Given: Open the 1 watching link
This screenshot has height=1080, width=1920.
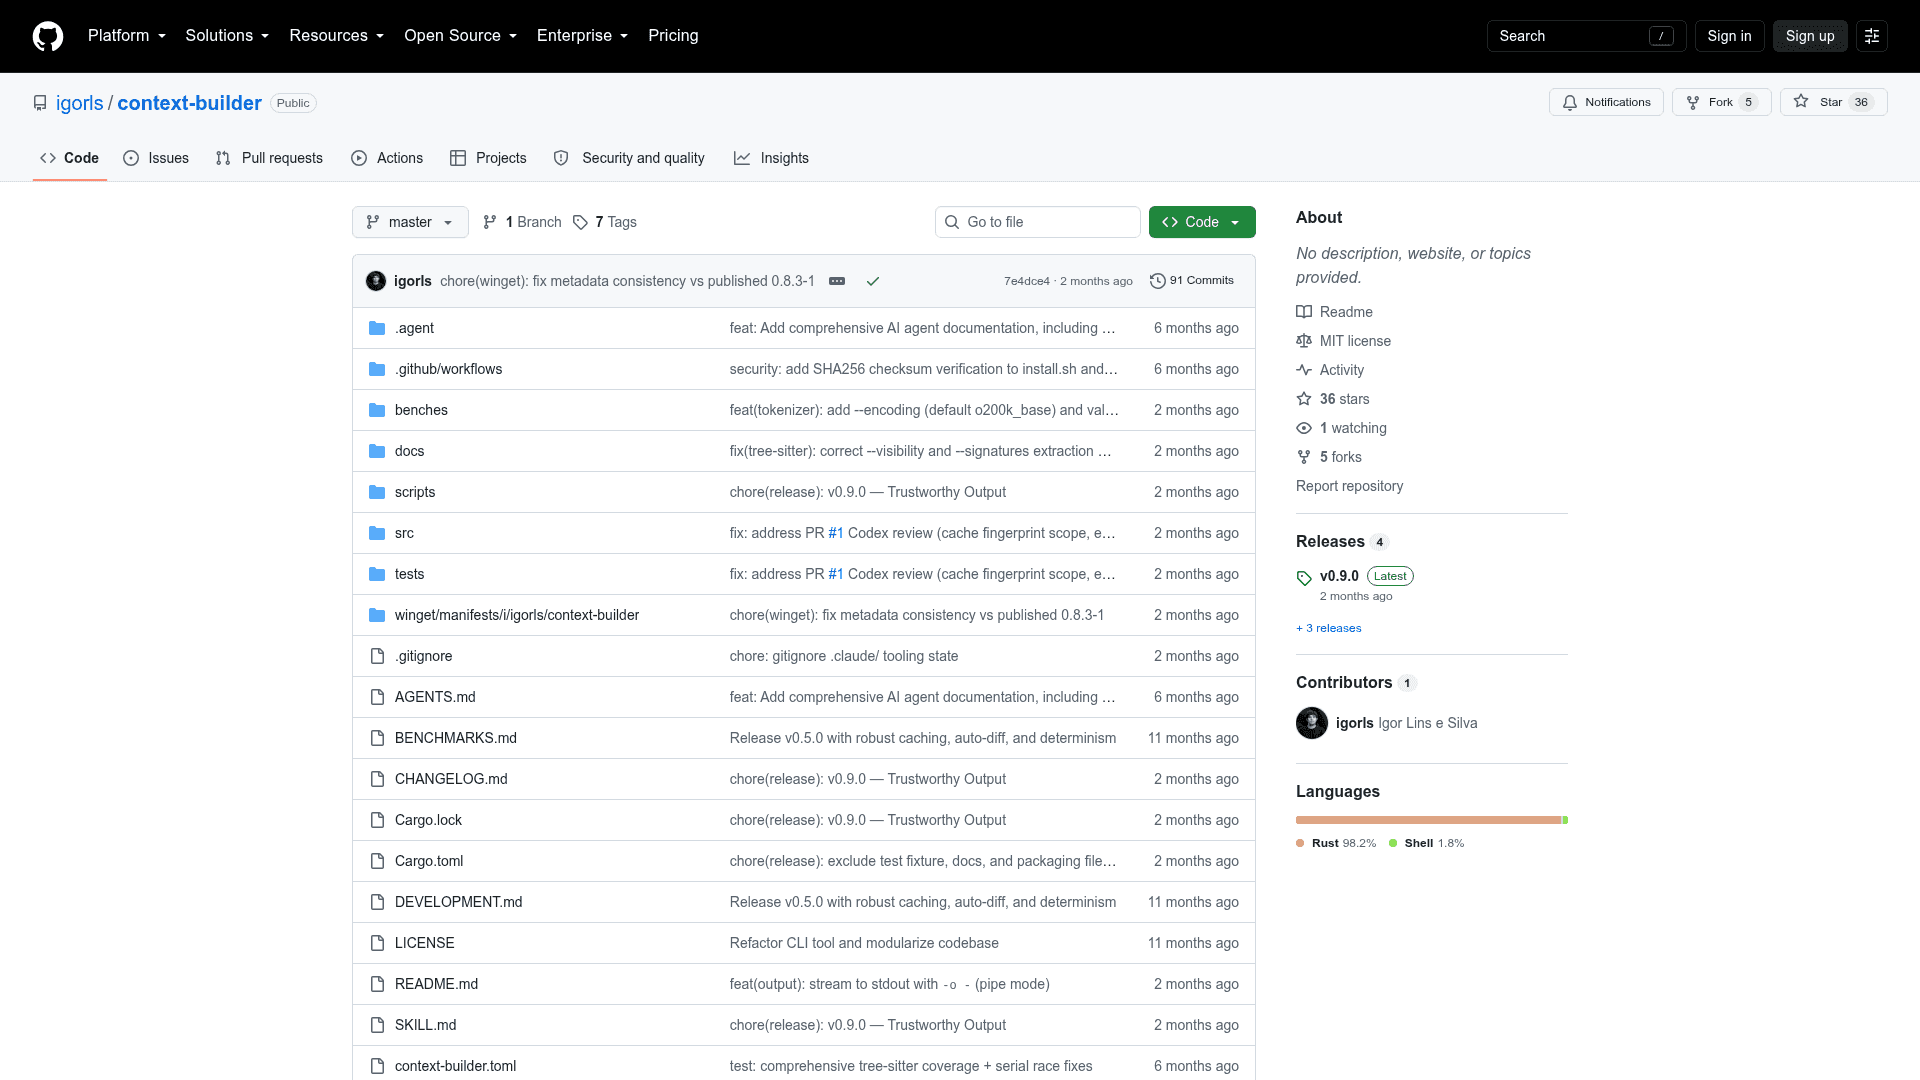Looking at the screenshot, I should point(1341,428).
